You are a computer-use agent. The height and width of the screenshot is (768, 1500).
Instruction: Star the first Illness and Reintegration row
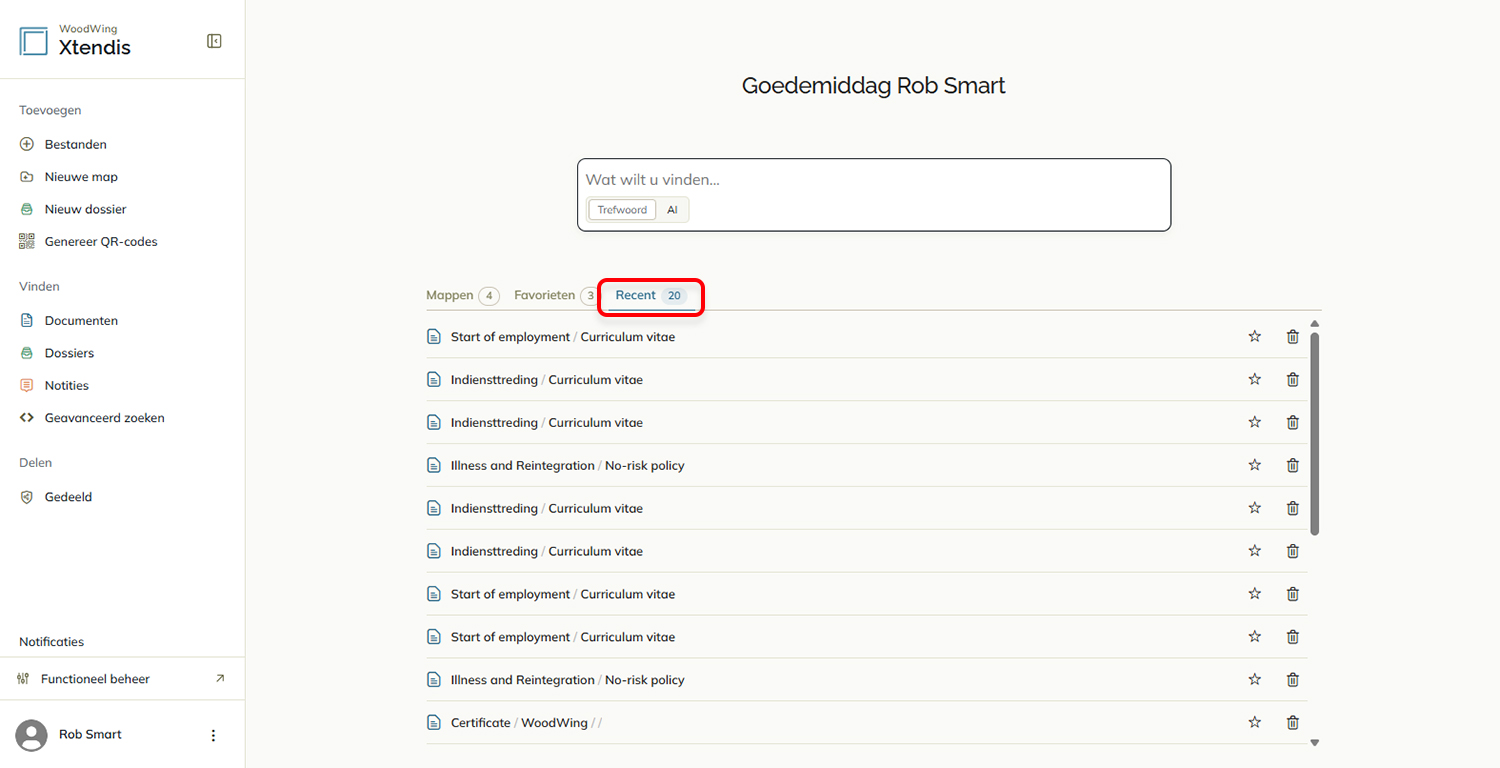pyautogui.click(x=1255, y=465)
